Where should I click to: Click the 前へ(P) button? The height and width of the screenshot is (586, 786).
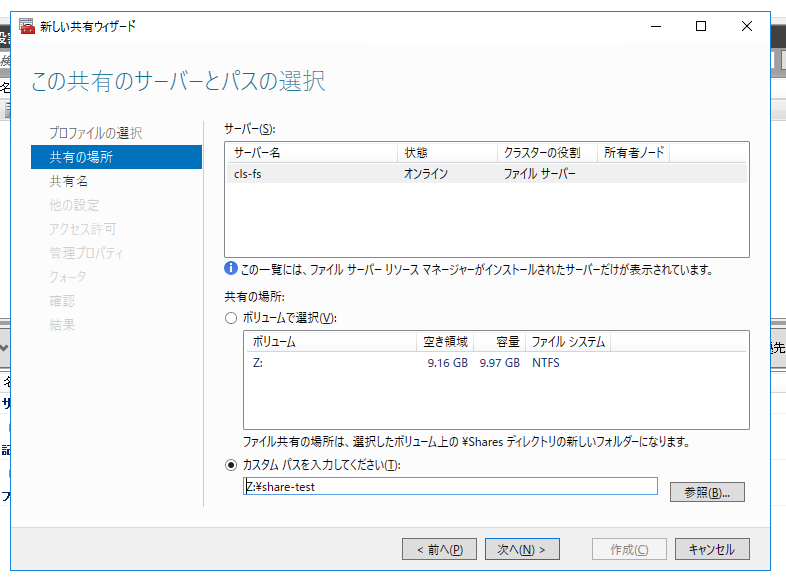pos(440,549)
